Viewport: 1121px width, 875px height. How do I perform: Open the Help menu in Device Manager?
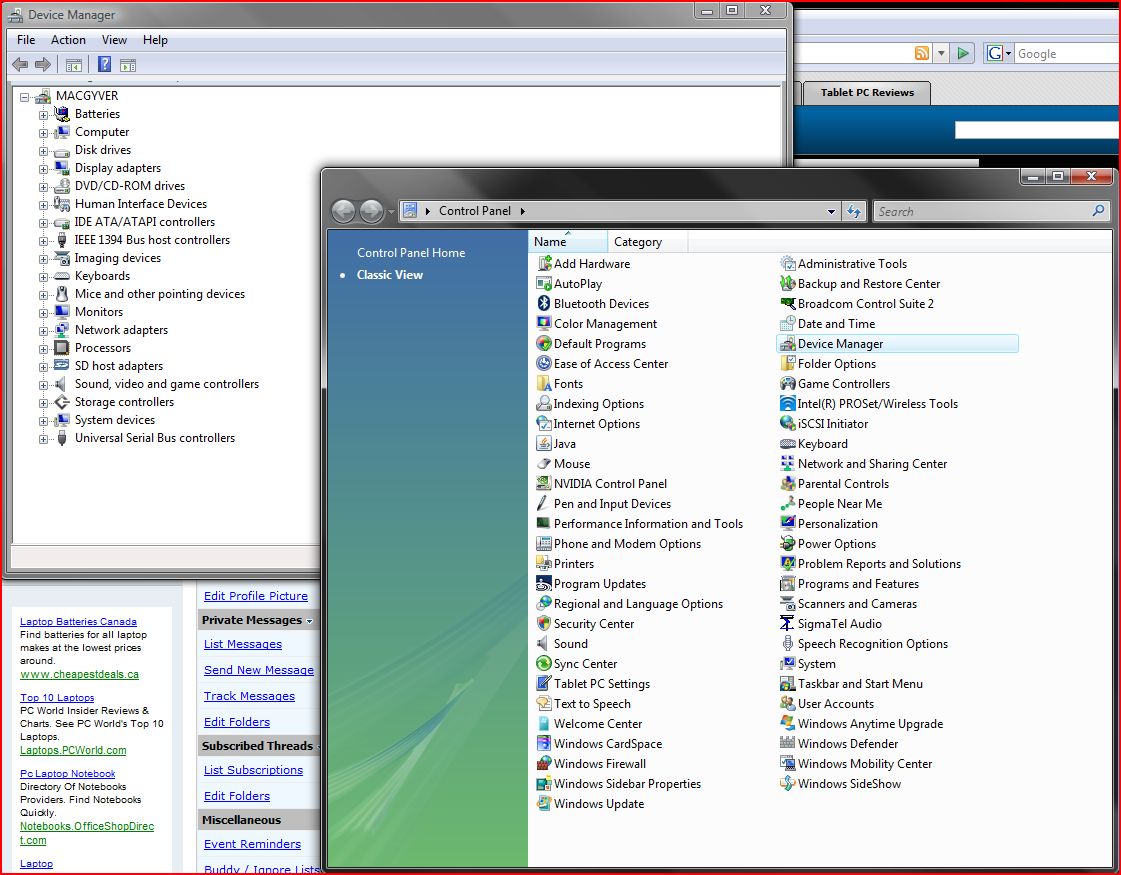point(155,40)
